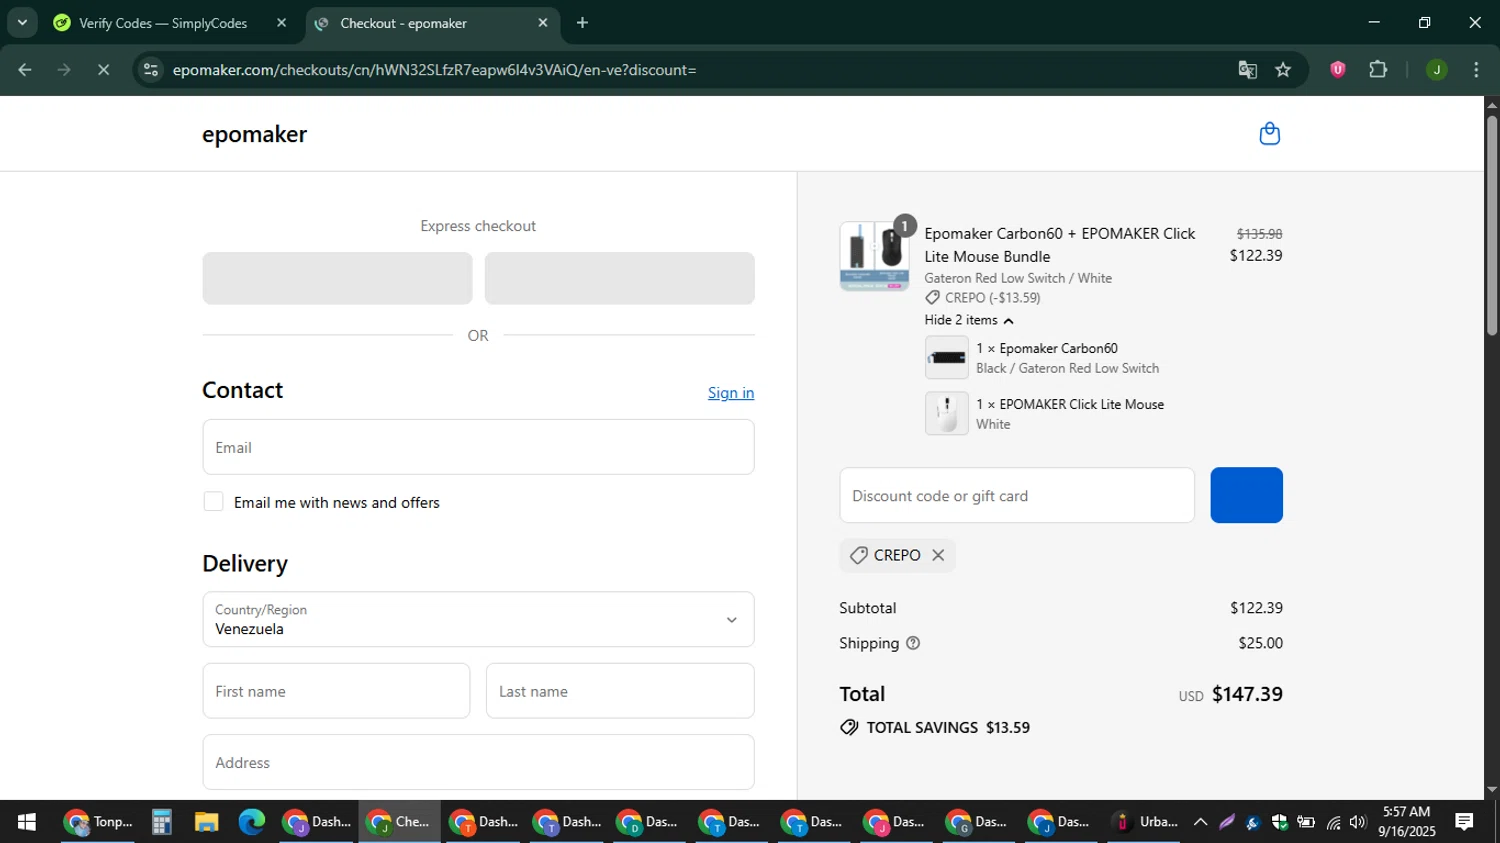Screen dimensions: 1500x843
Task: Select the Che... Chrome taskbar item
Action: 399,822
